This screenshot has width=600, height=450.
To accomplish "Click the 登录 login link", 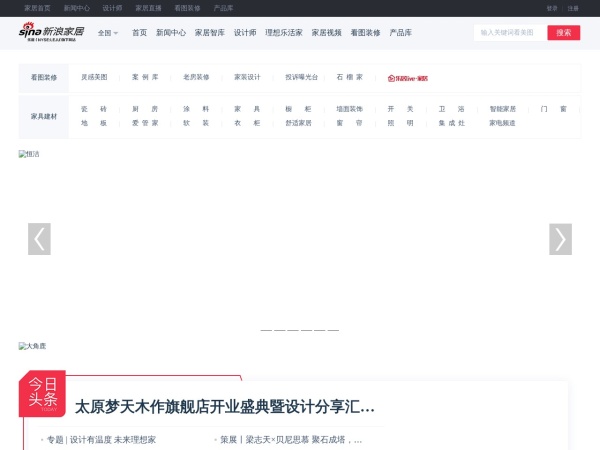I will coord(553,7).
